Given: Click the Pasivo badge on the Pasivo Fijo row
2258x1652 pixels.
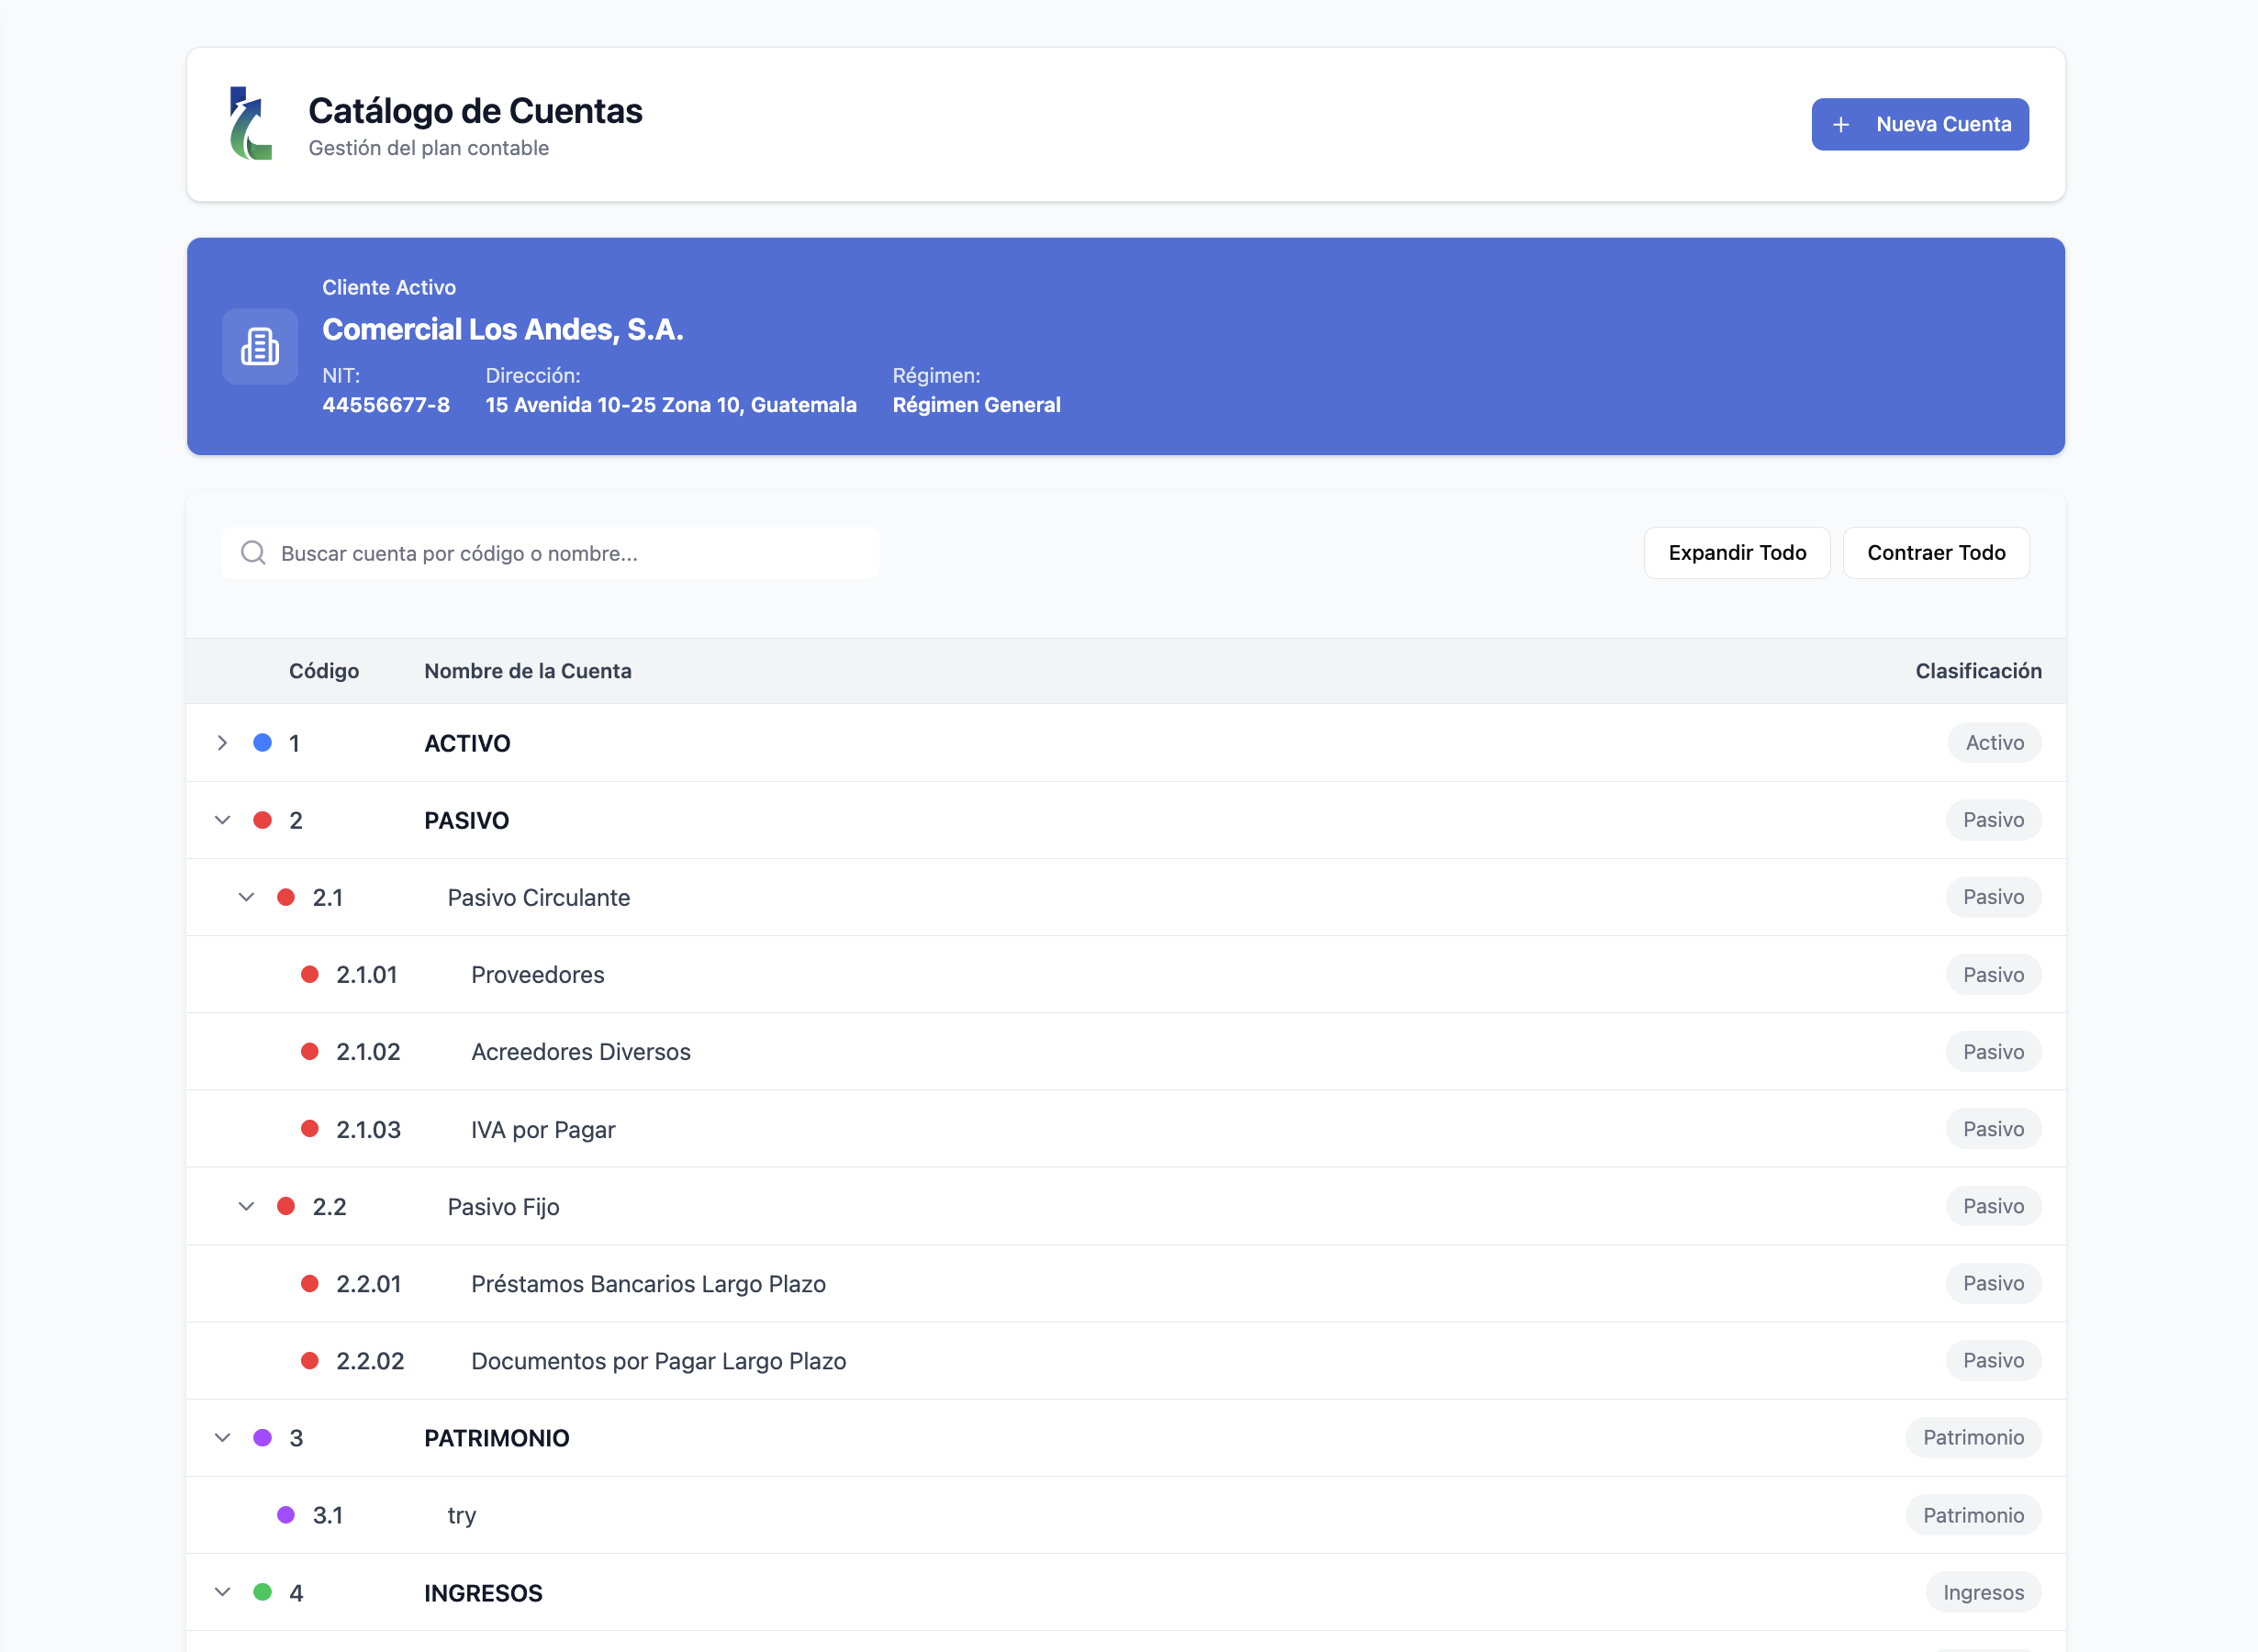Looking at the screenshot, I should pos(1993,1206).
